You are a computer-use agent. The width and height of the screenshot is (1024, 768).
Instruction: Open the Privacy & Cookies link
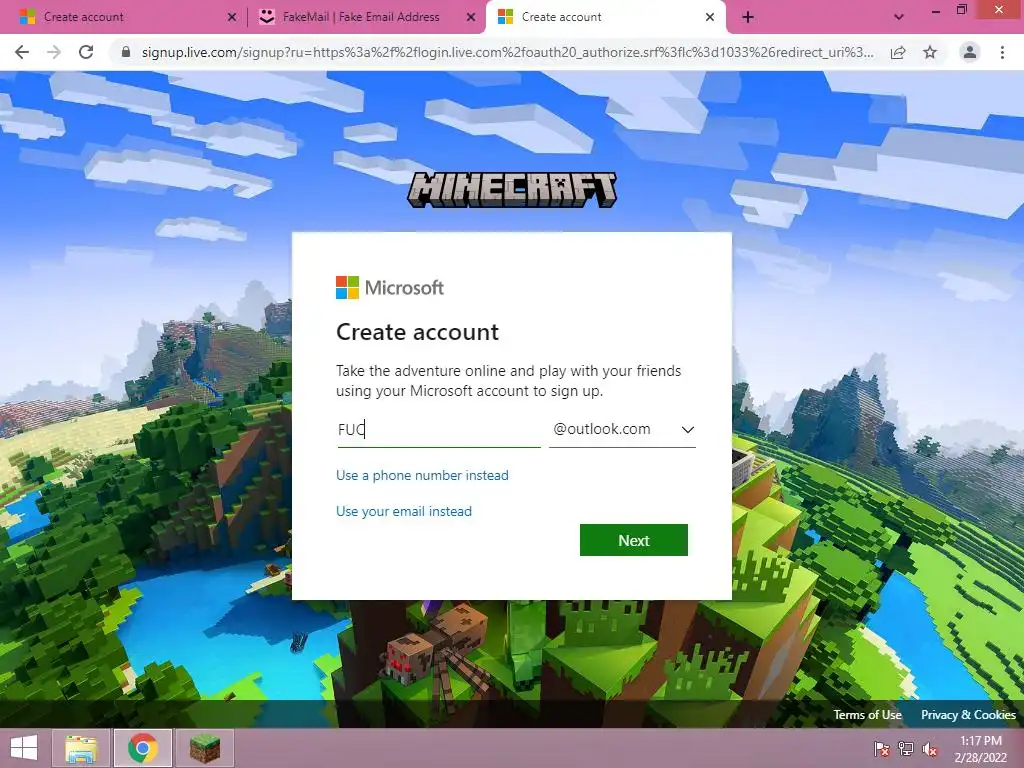(968, 714)
